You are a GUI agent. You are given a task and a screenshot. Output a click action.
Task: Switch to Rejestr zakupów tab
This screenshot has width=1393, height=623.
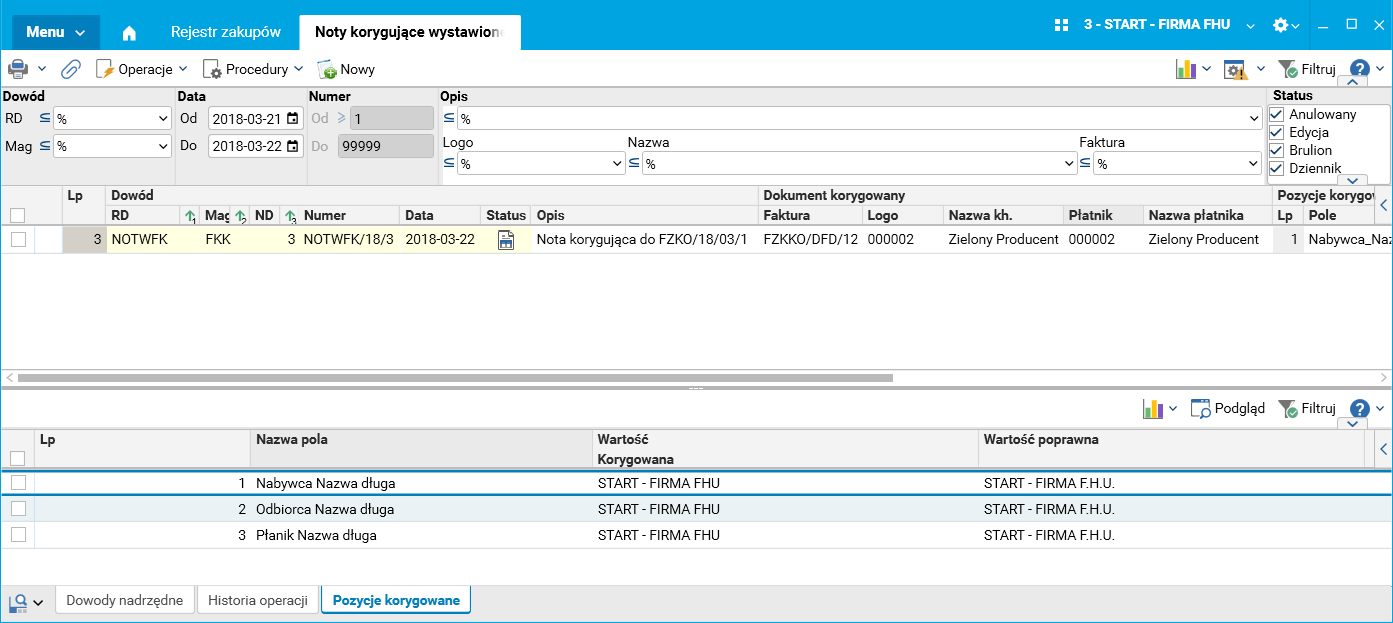coord(226,32)
